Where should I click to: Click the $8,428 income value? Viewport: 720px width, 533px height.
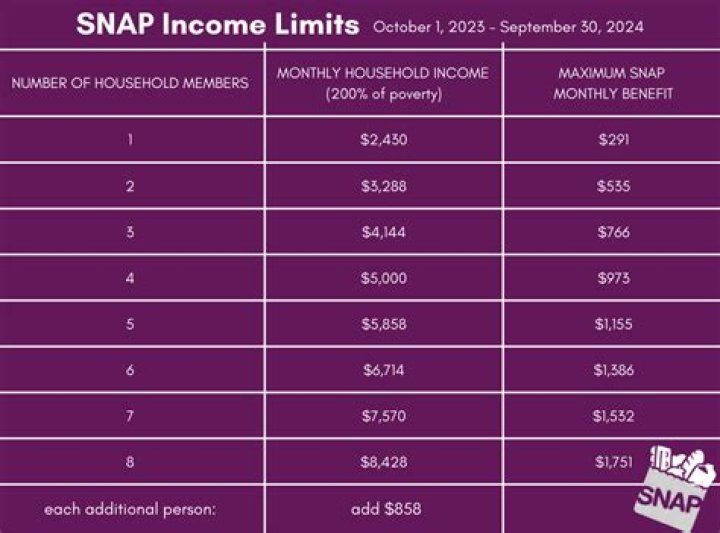click(x=384, y=463)
